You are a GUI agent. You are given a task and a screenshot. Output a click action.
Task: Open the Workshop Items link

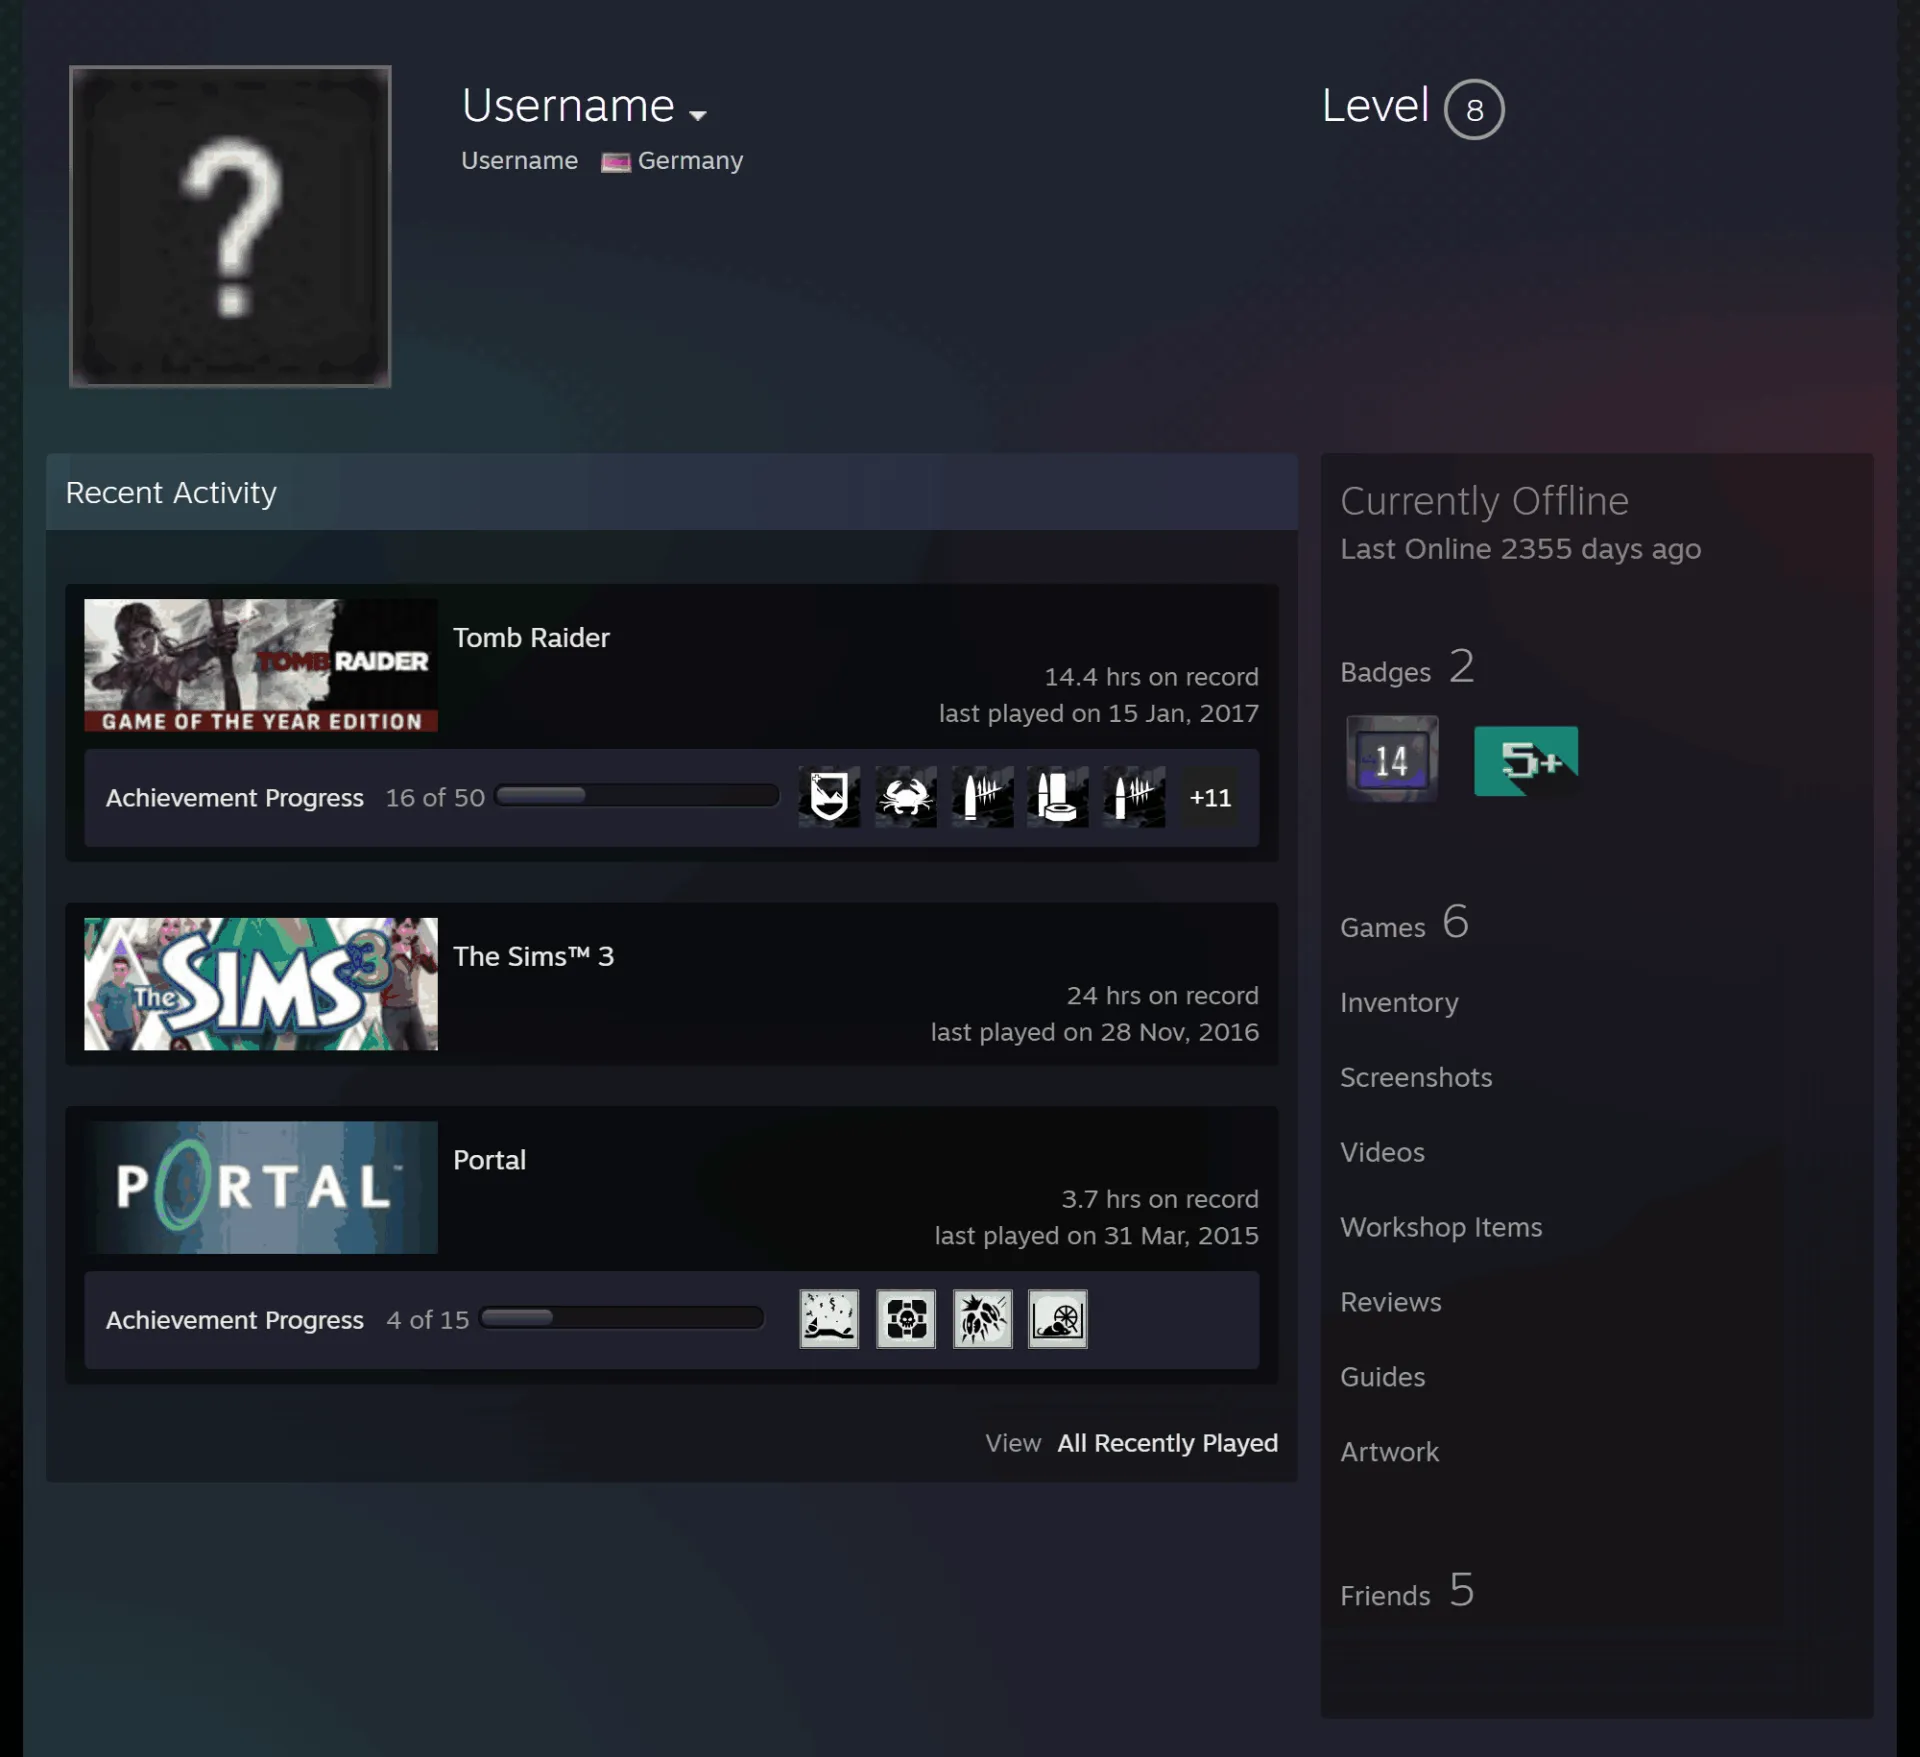point(1440,1227)
